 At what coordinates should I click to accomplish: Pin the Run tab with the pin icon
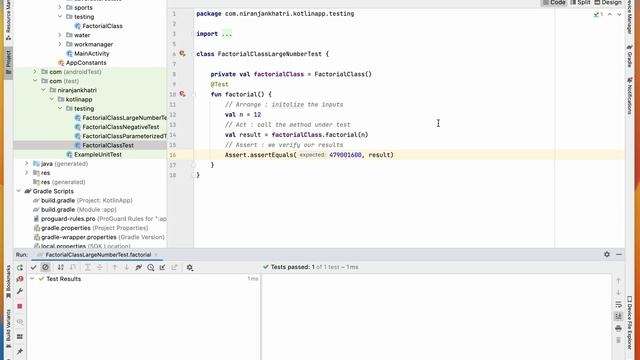(20, 351)
